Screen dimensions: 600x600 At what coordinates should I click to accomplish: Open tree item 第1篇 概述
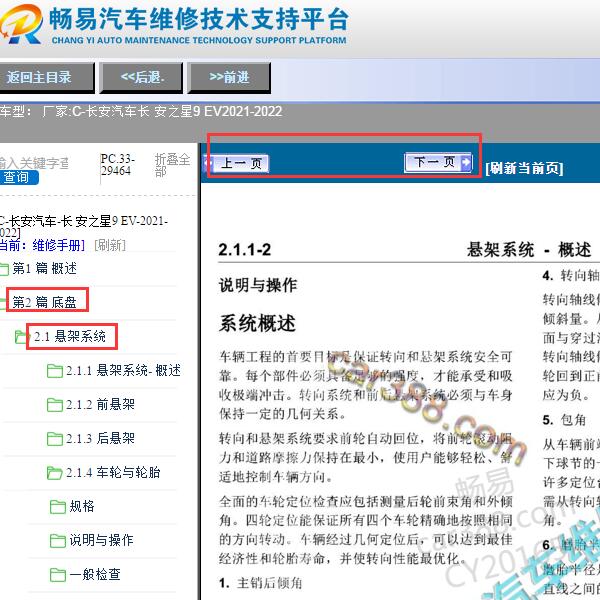point(44,269)
